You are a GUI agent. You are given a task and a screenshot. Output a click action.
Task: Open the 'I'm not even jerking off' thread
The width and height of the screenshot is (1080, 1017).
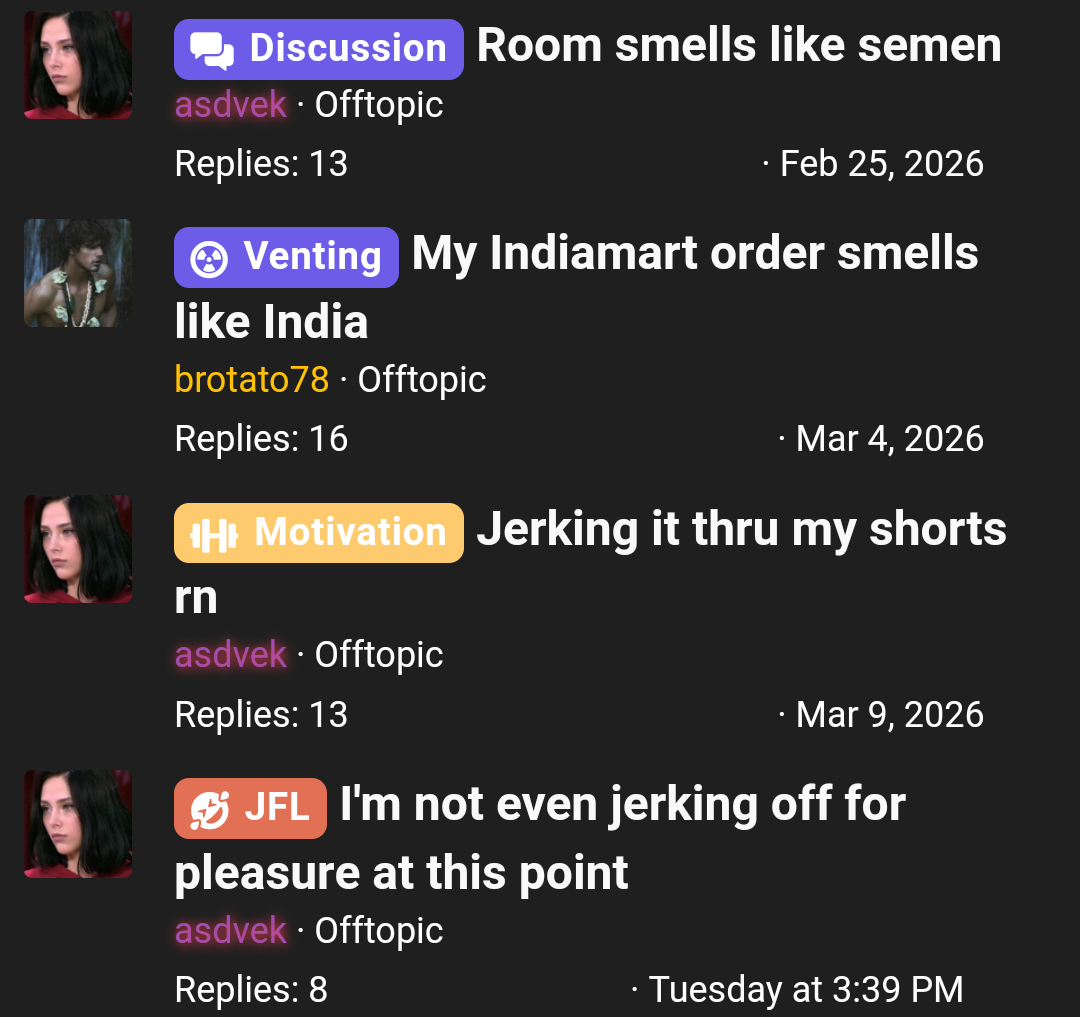coord(540,839)
